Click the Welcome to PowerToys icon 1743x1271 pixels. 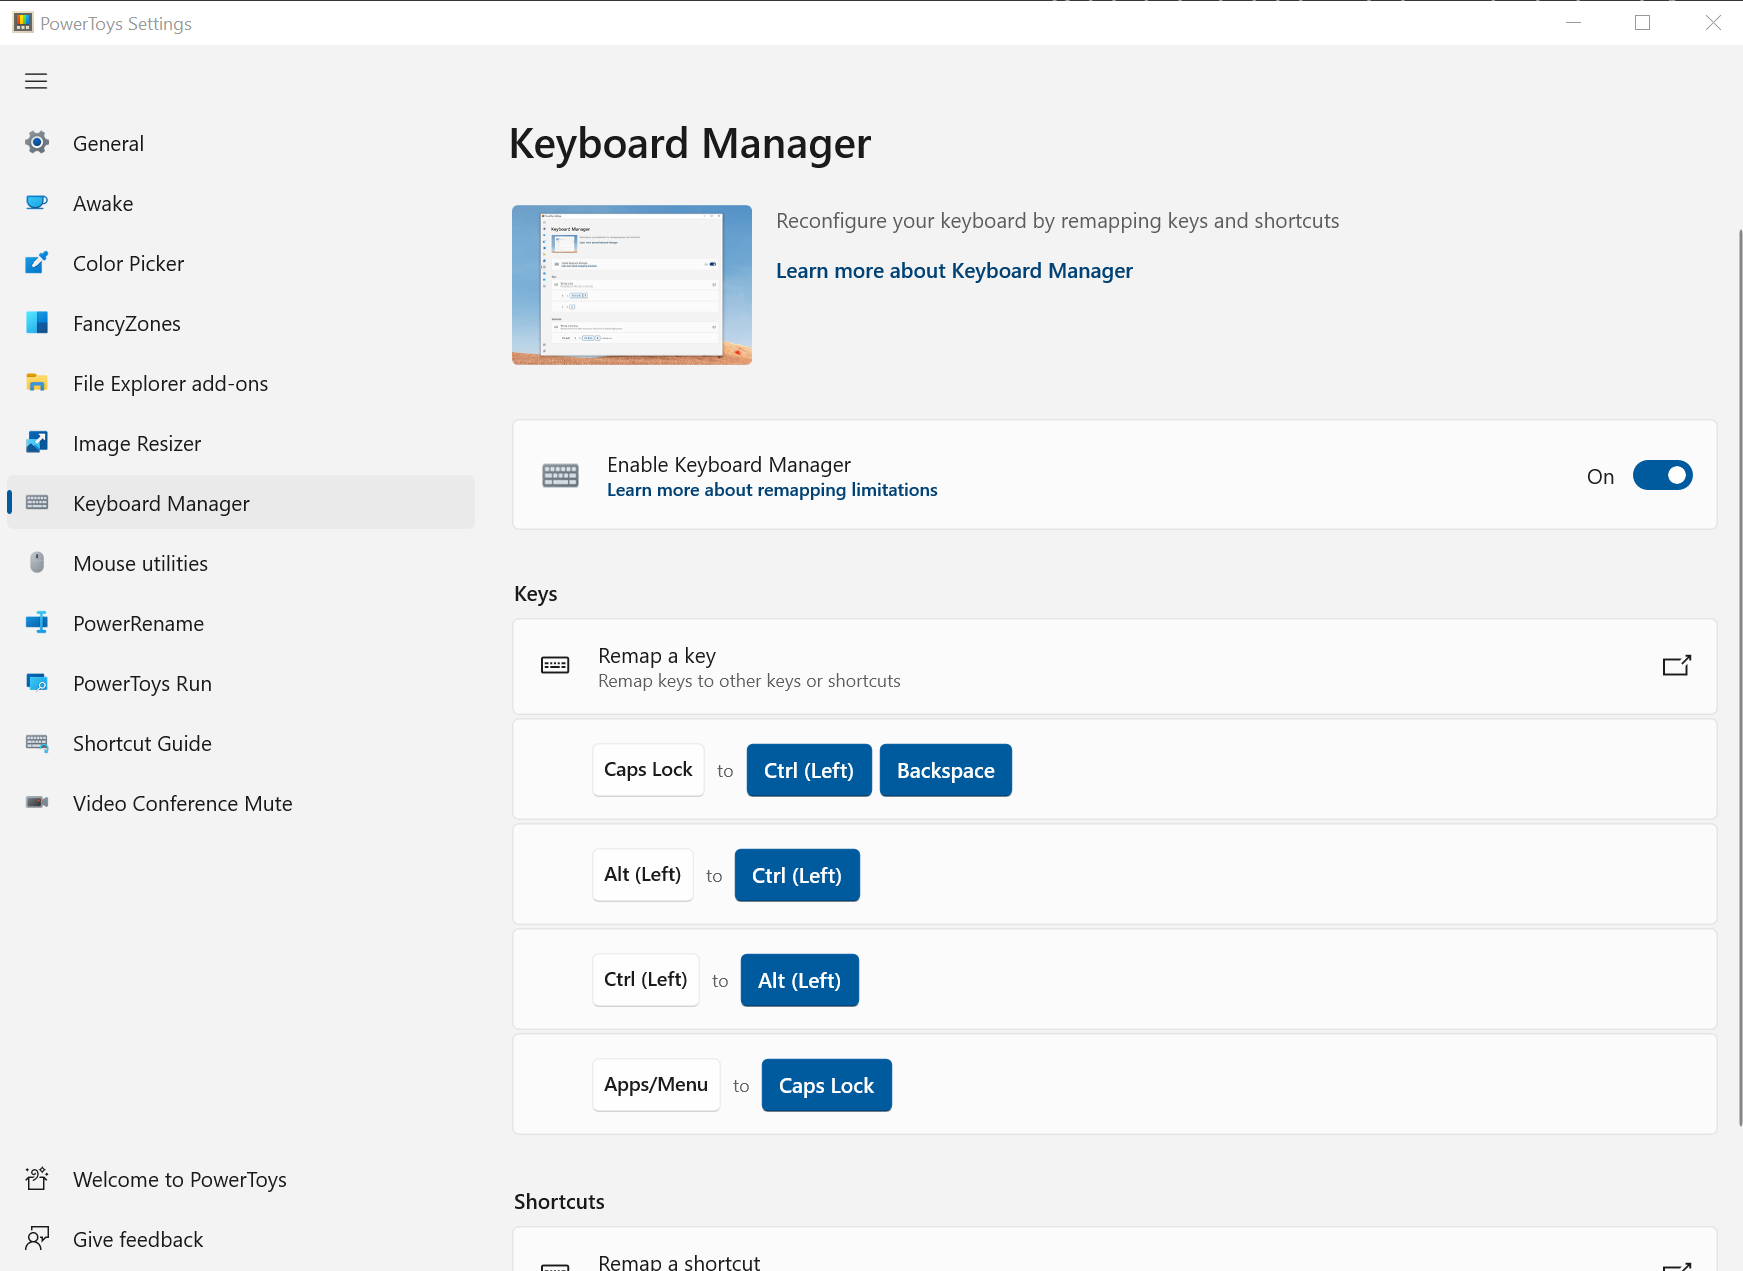tap(37, 1179)
